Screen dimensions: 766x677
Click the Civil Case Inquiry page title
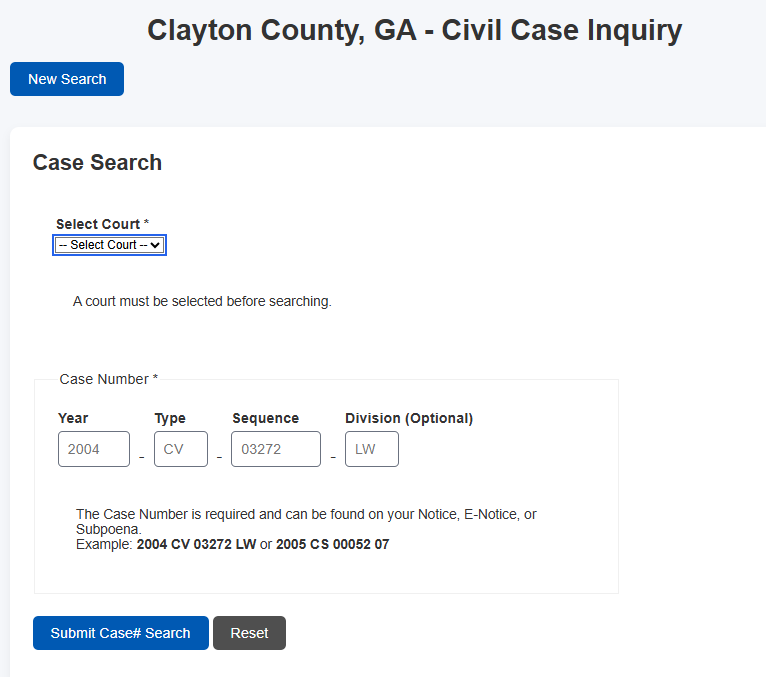click(x=414, y=30)
